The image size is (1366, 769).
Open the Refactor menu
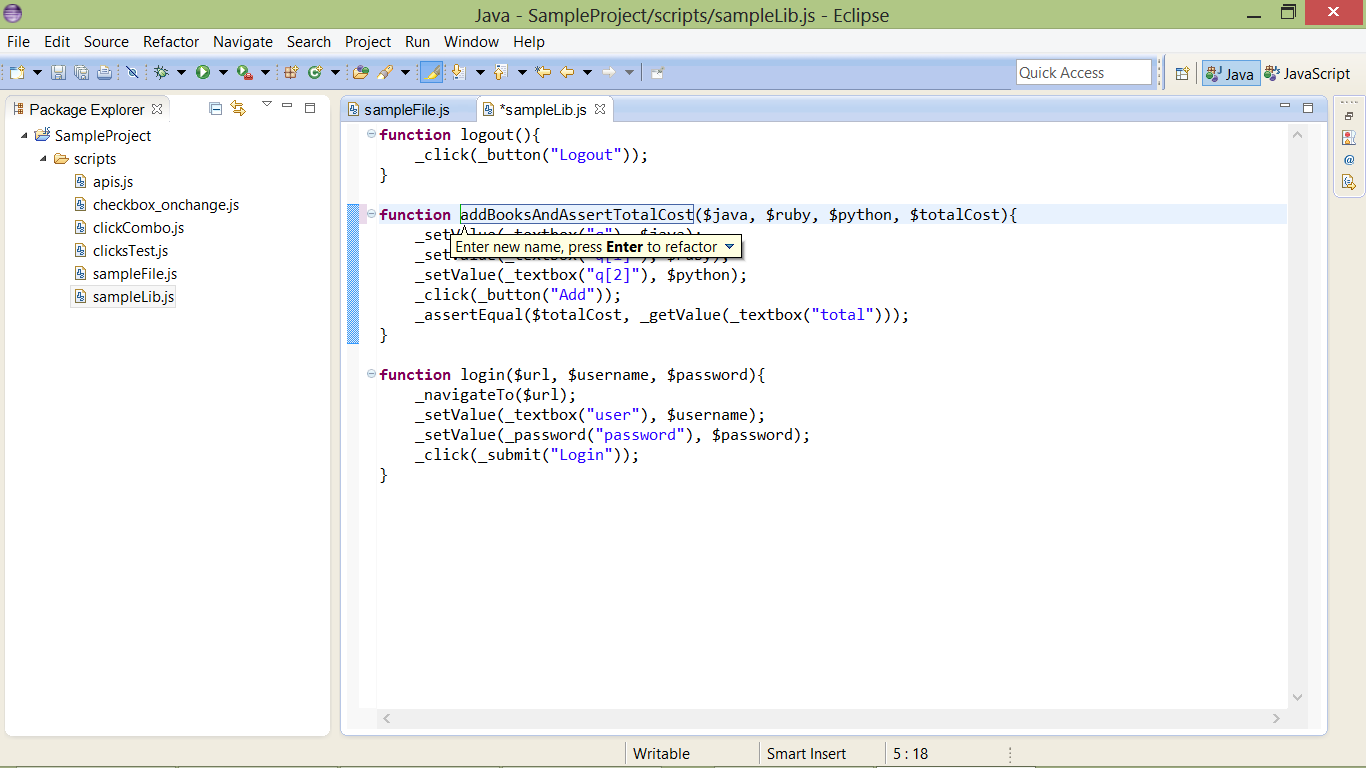[x=170, y=42]
